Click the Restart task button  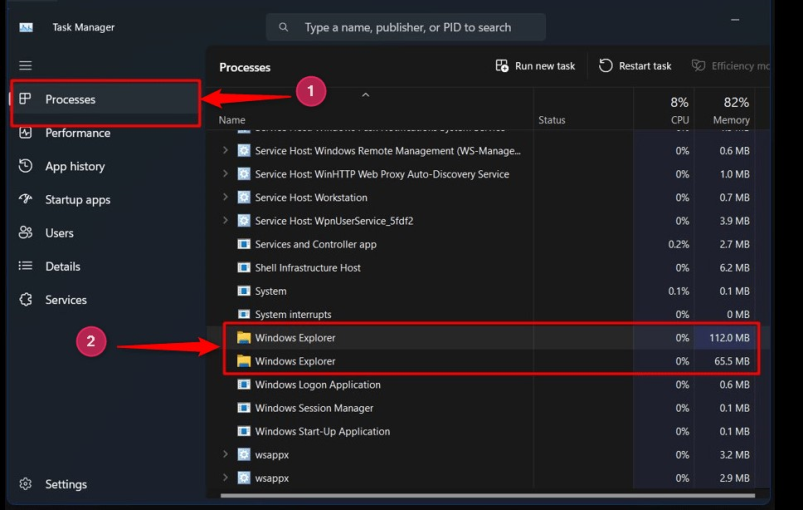click(x=635, y=66)
